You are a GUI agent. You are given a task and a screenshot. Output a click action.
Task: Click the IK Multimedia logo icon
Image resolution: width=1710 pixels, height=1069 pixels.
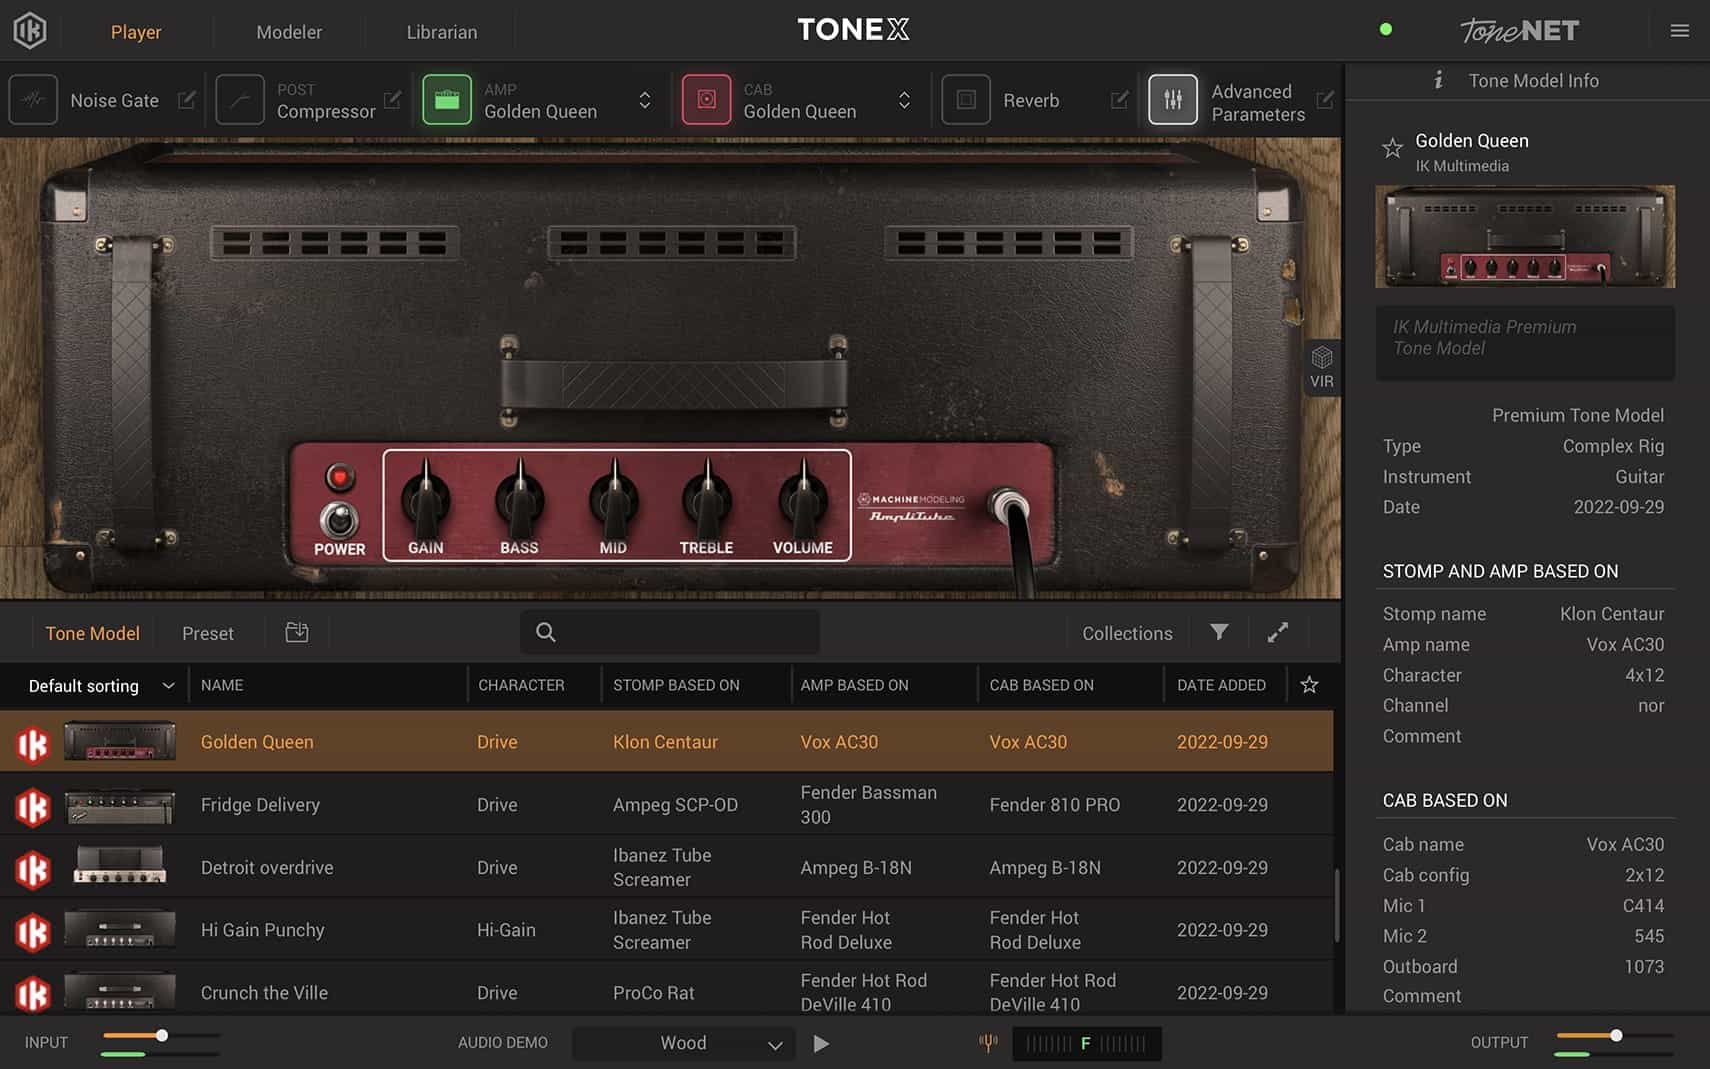30,31
